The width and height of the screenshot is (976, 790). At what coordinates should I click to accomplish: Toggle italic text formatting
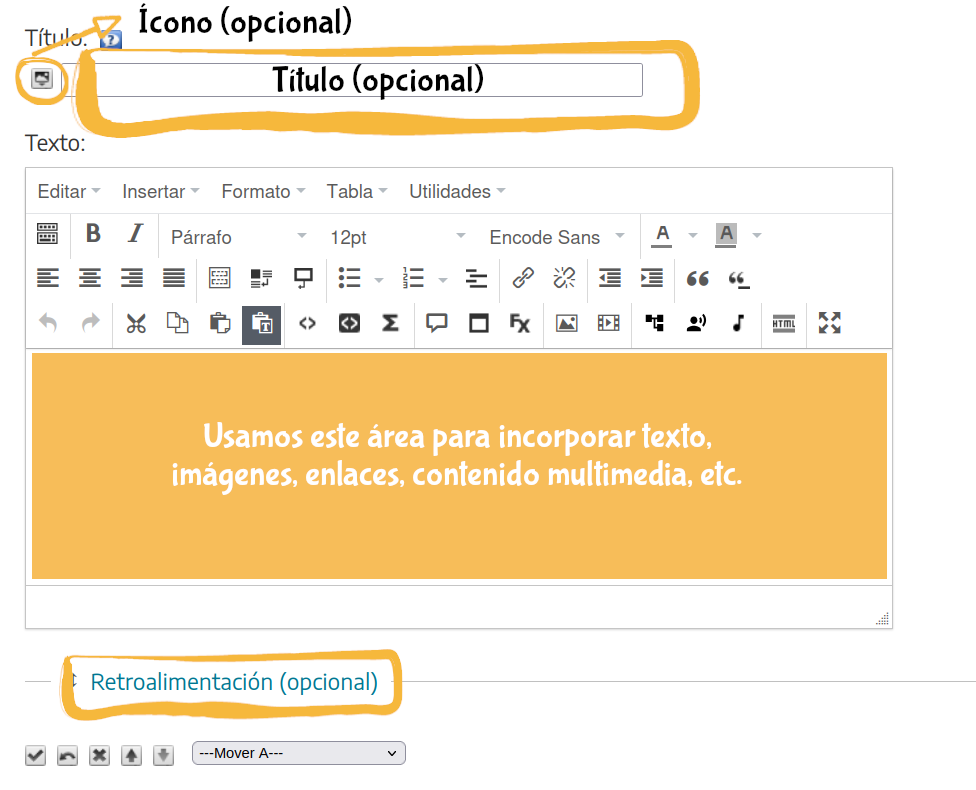click(135, 234)
